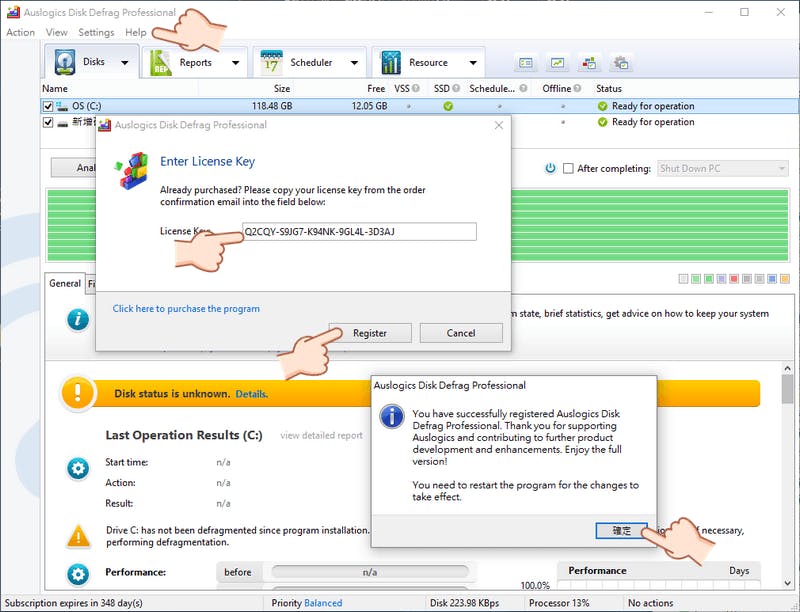Enable the After completing checkbox

point(569,169)
